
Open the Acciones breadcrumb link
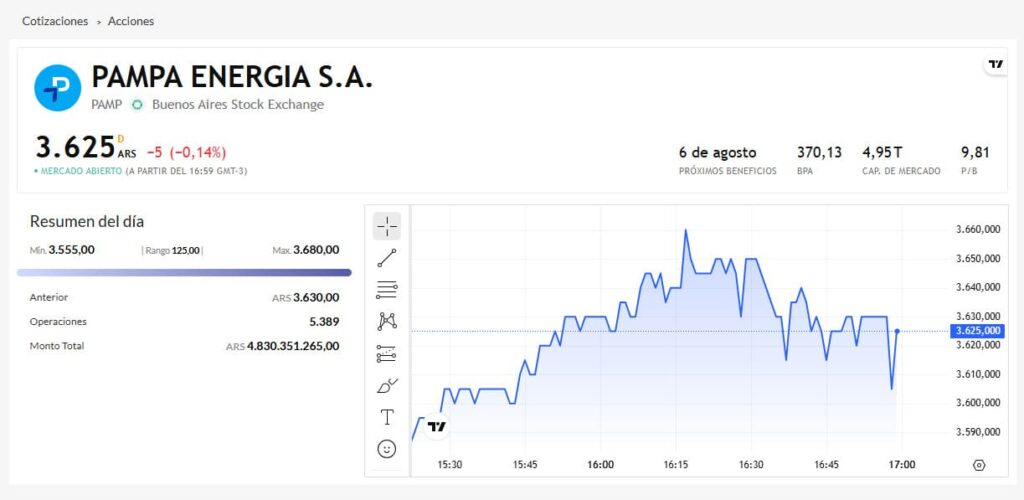pyautogui.click(x=131, y=21)
